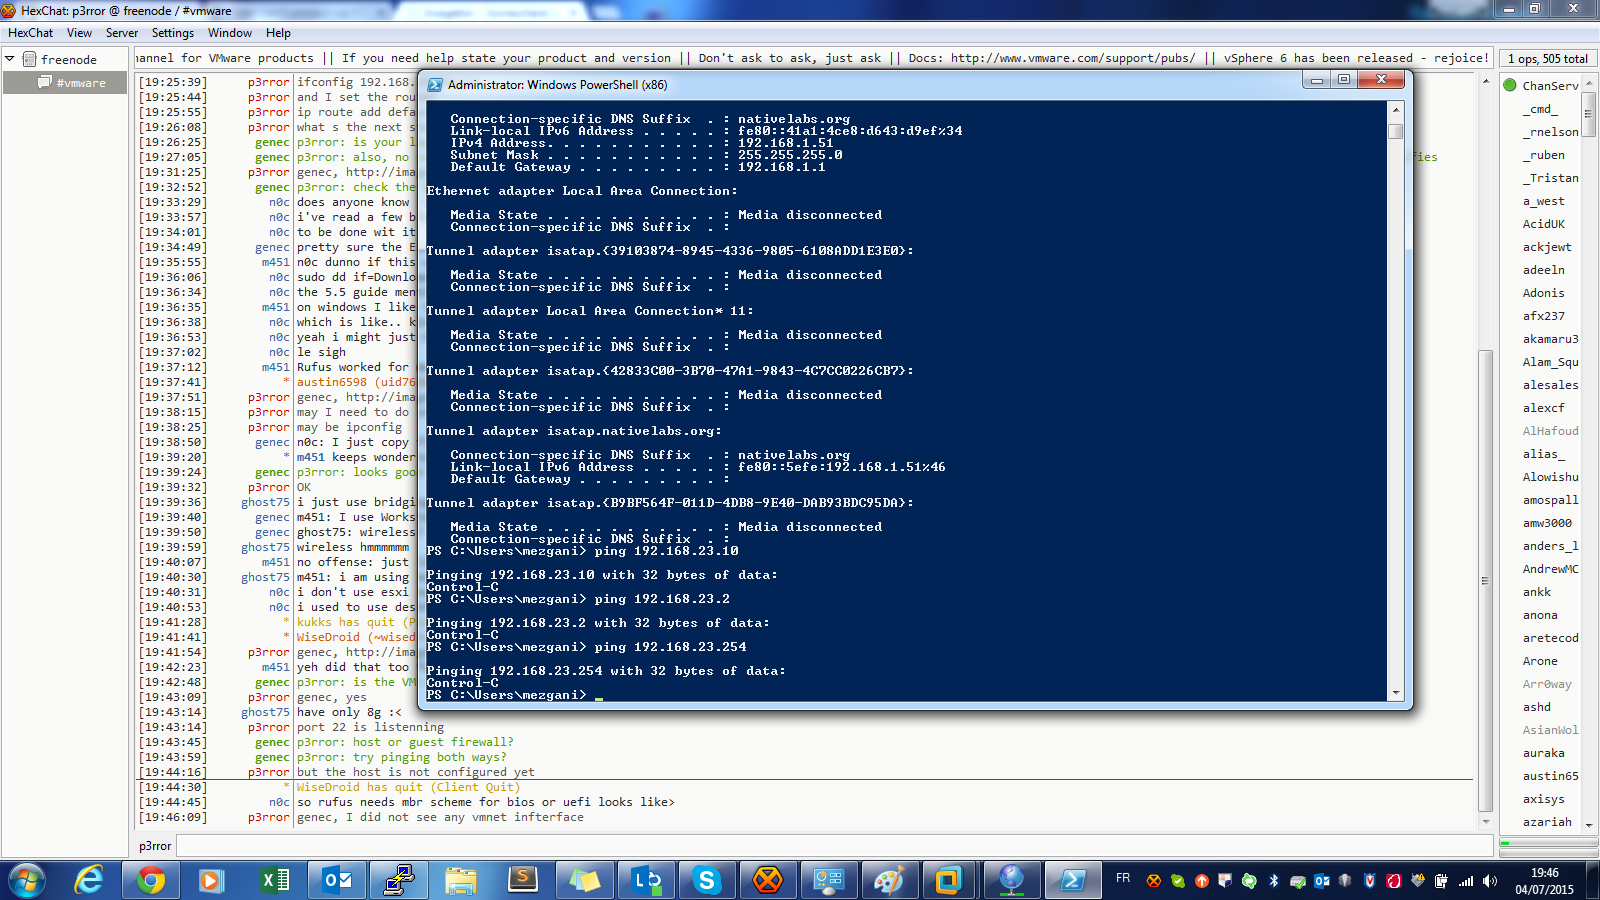This screenshot has width=1600, height=900.
Task: Switch to PuTTY in the taskbar
Action: tap(399, 880)
